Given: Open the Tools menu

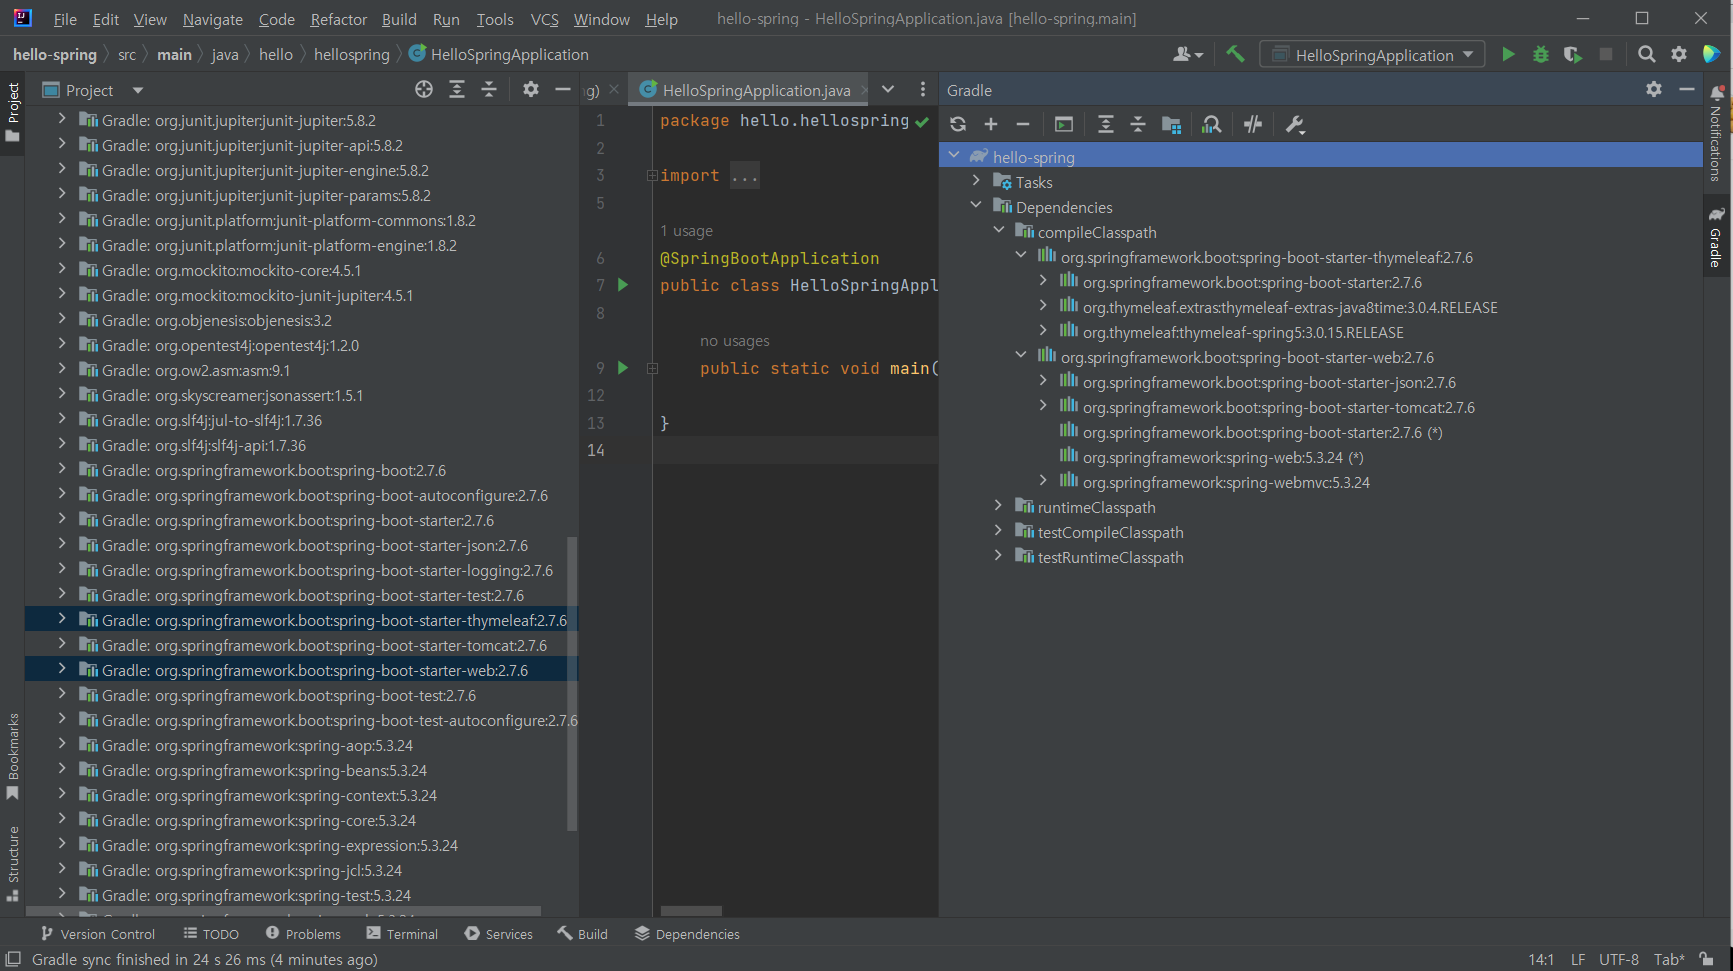Looking at the screenshot, I should (x=494, y=19).
